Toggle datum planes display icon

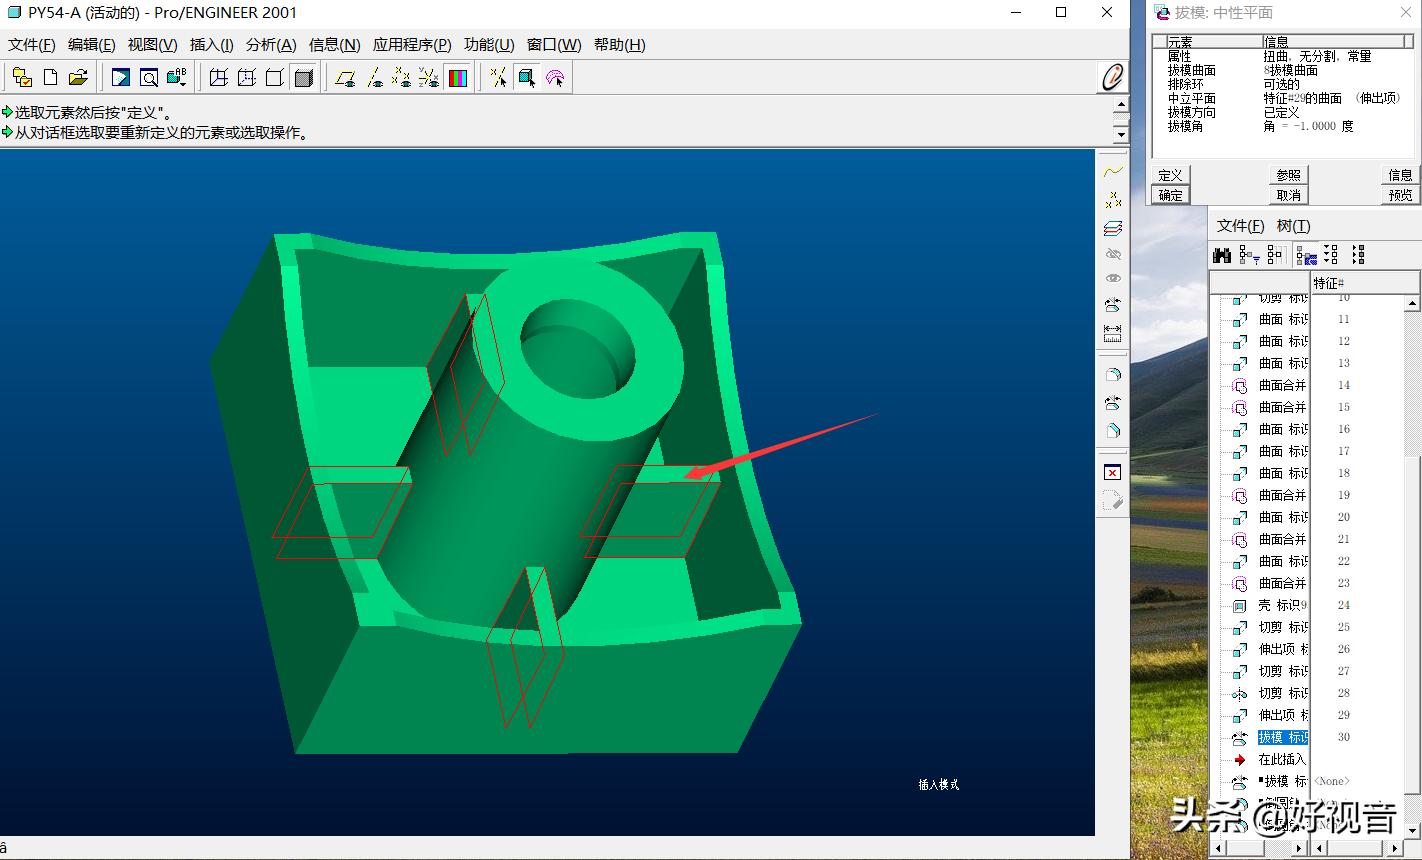point(346,78)
